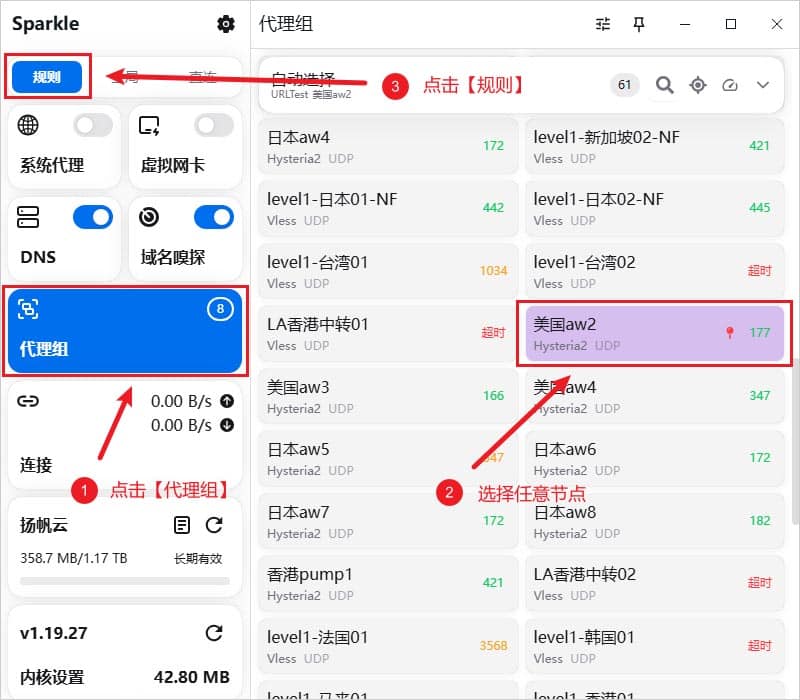Locate current node with target icon
Screen dimensions: 800x700
point(697,85)
